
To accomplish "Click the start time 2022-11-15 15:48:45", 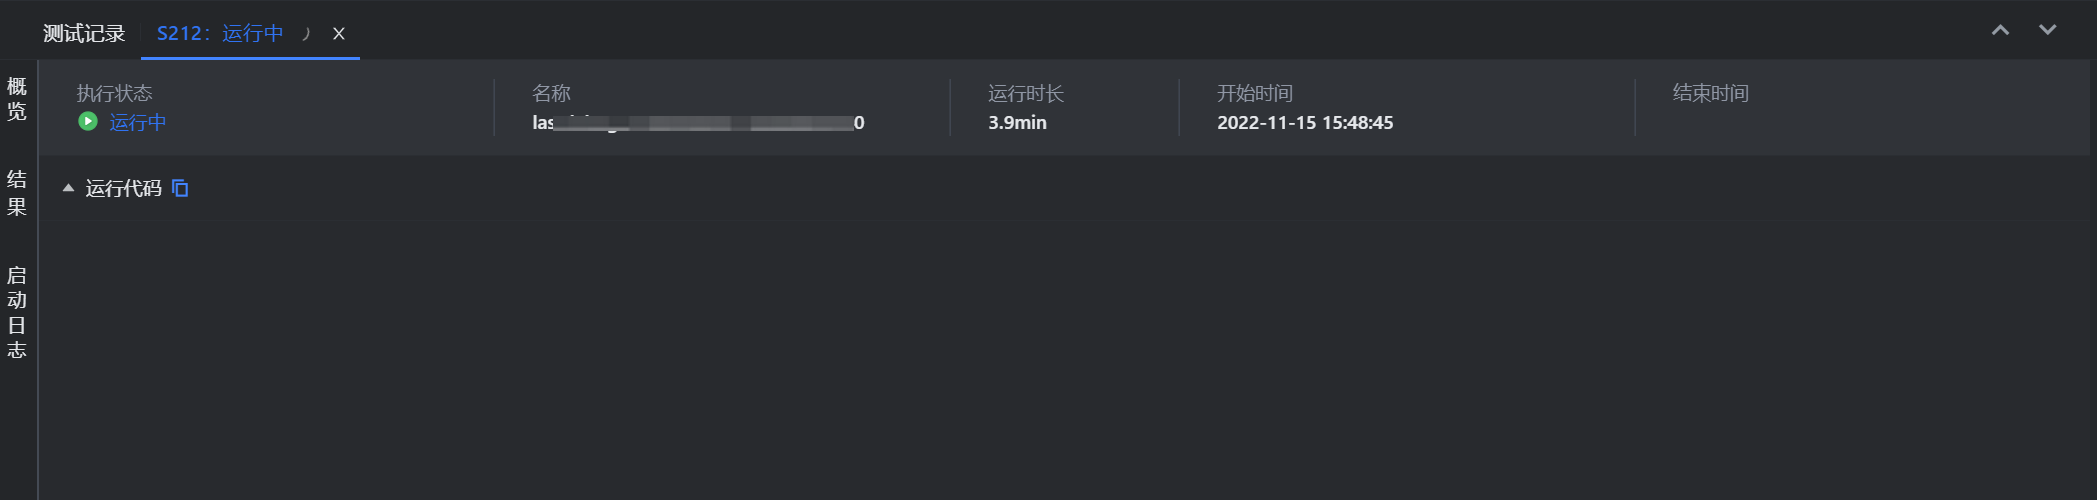I will (x=1305, y=122).
